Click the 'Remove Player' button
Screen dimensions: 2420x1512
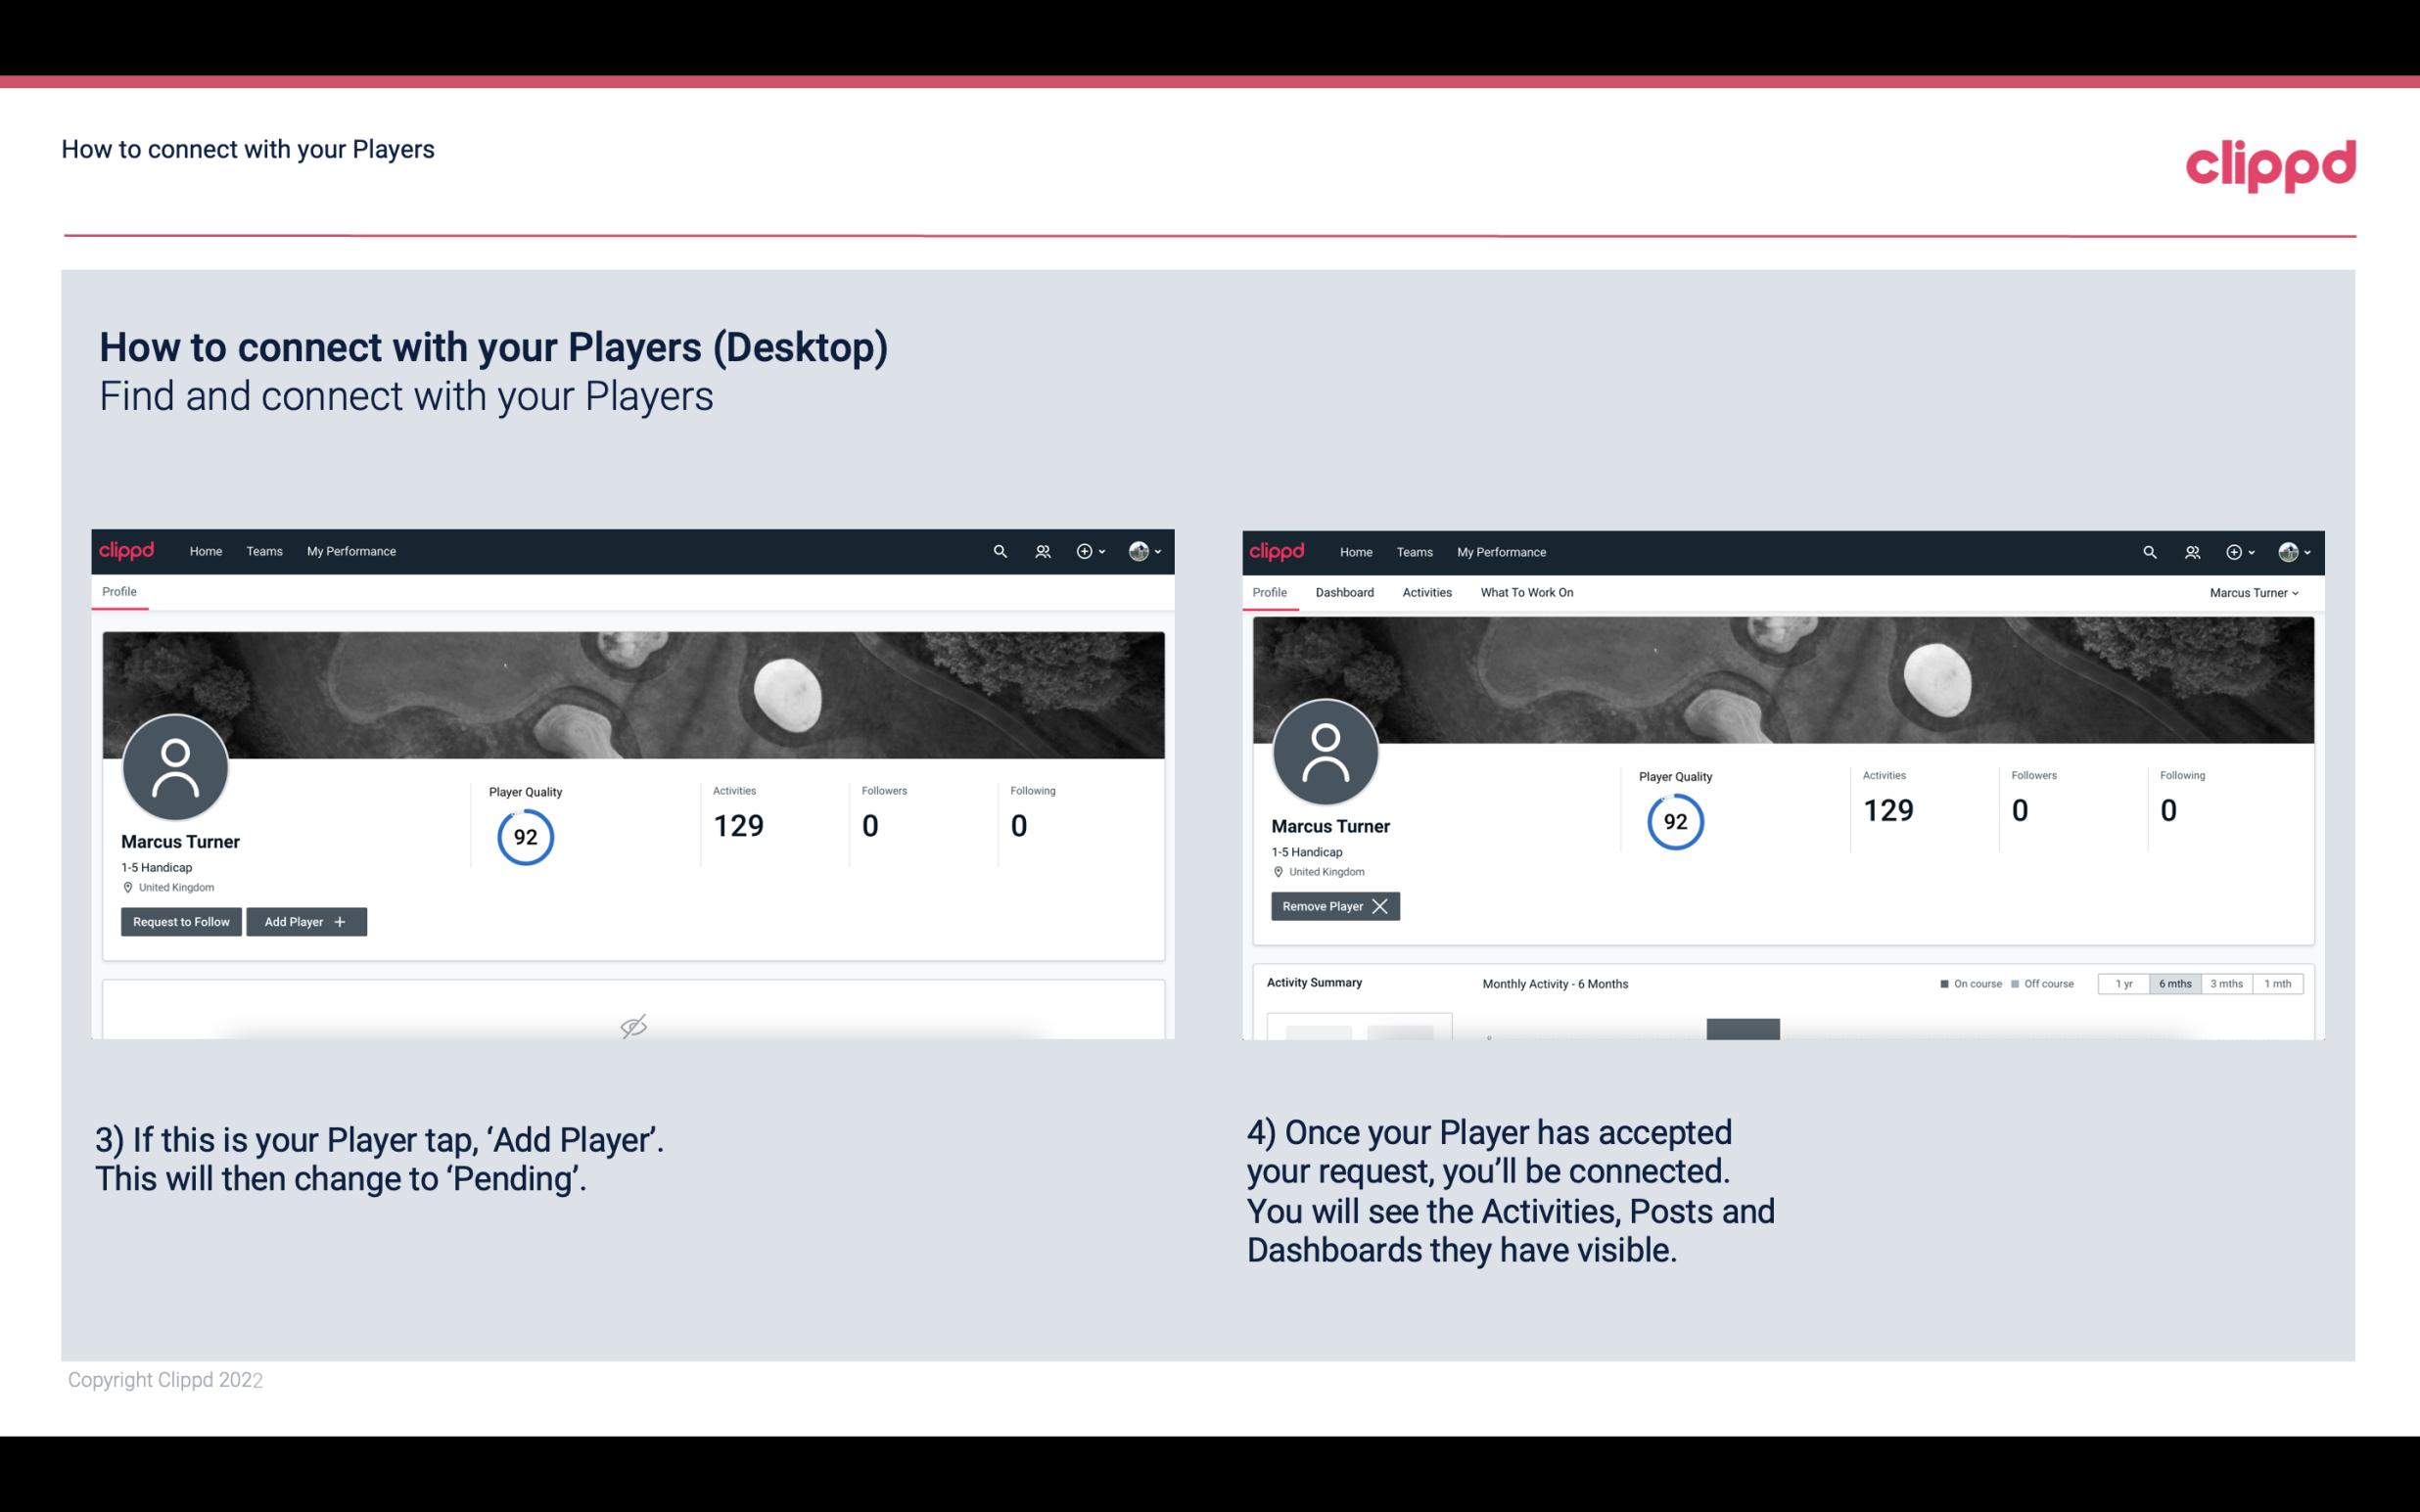pos(1331,906)
